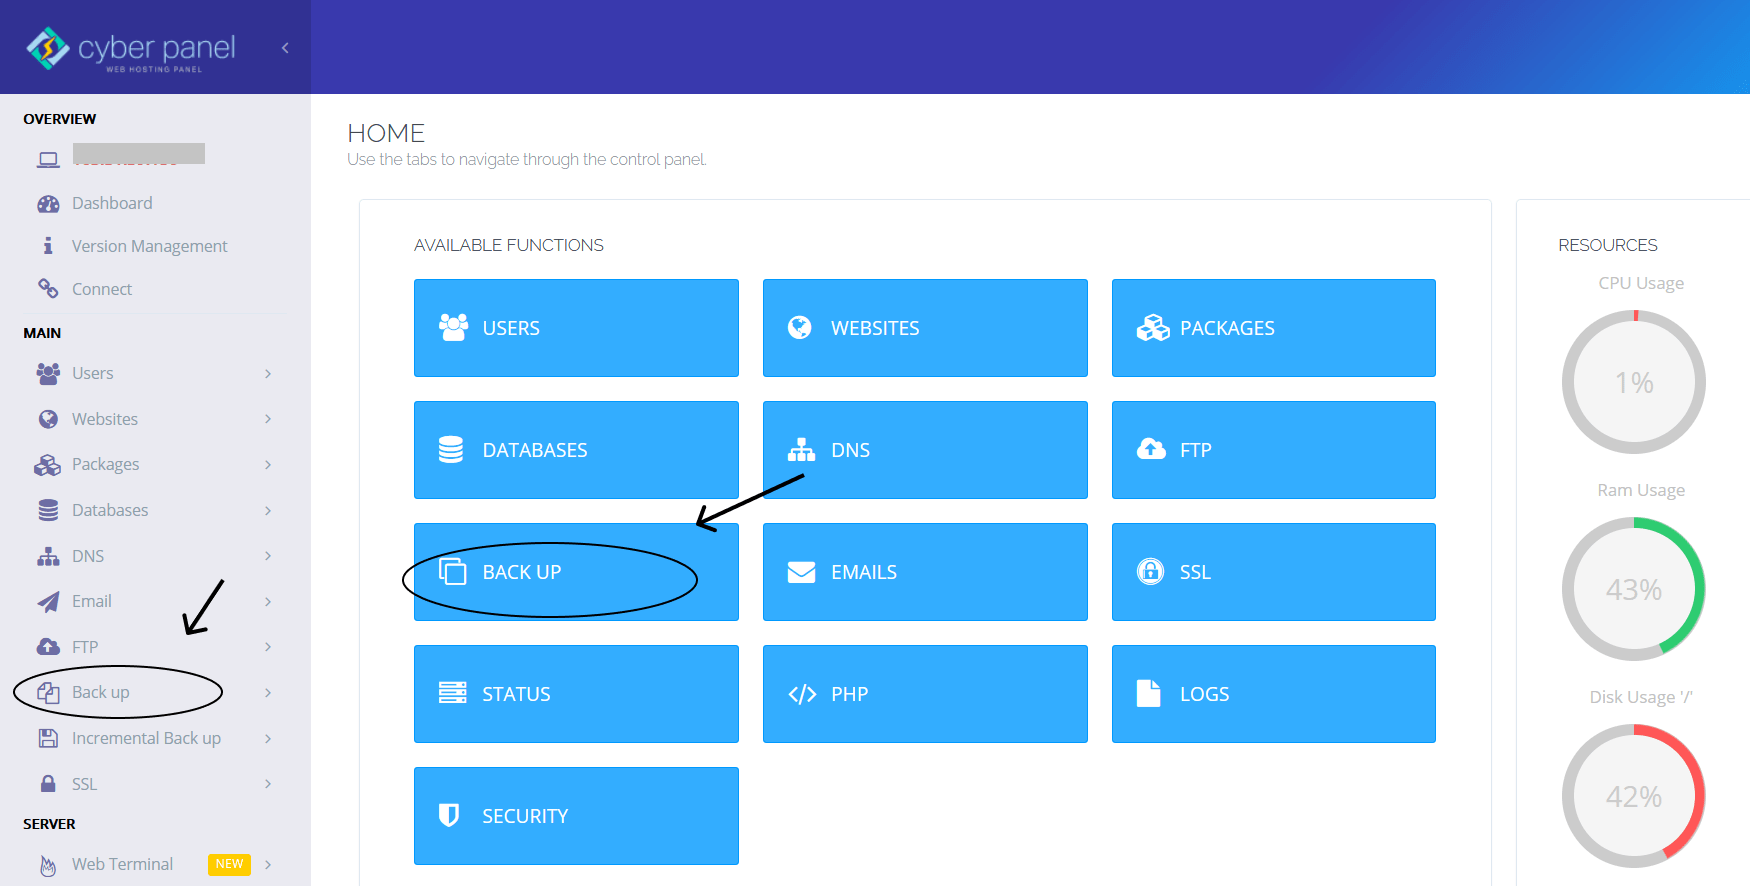Open the USERS function tile

click(x=576, y=328)
